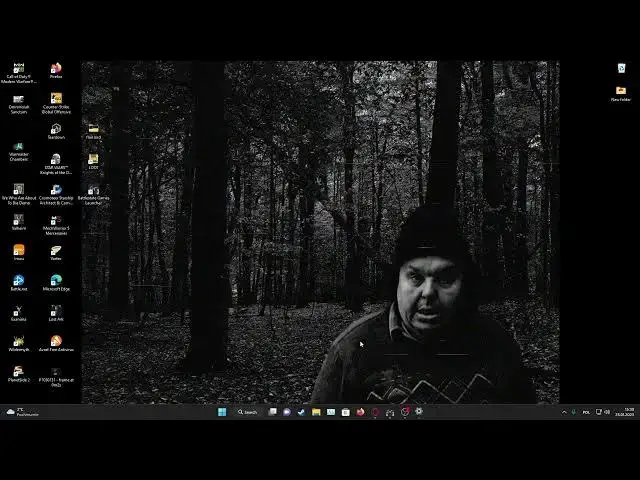Open the Microsoft Edge desktop shortcut

(x=56, y=283)
